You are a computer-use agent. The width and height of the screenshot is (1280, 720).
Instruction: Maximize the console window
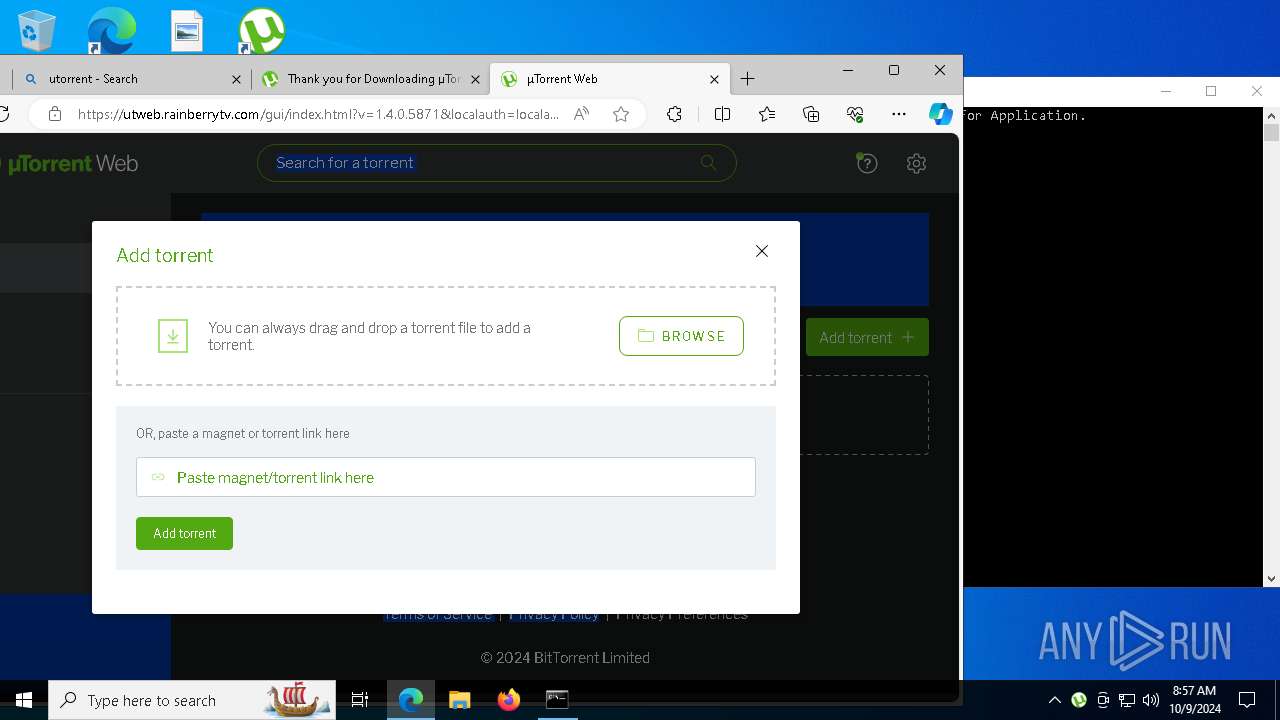tap(1211, 91)
